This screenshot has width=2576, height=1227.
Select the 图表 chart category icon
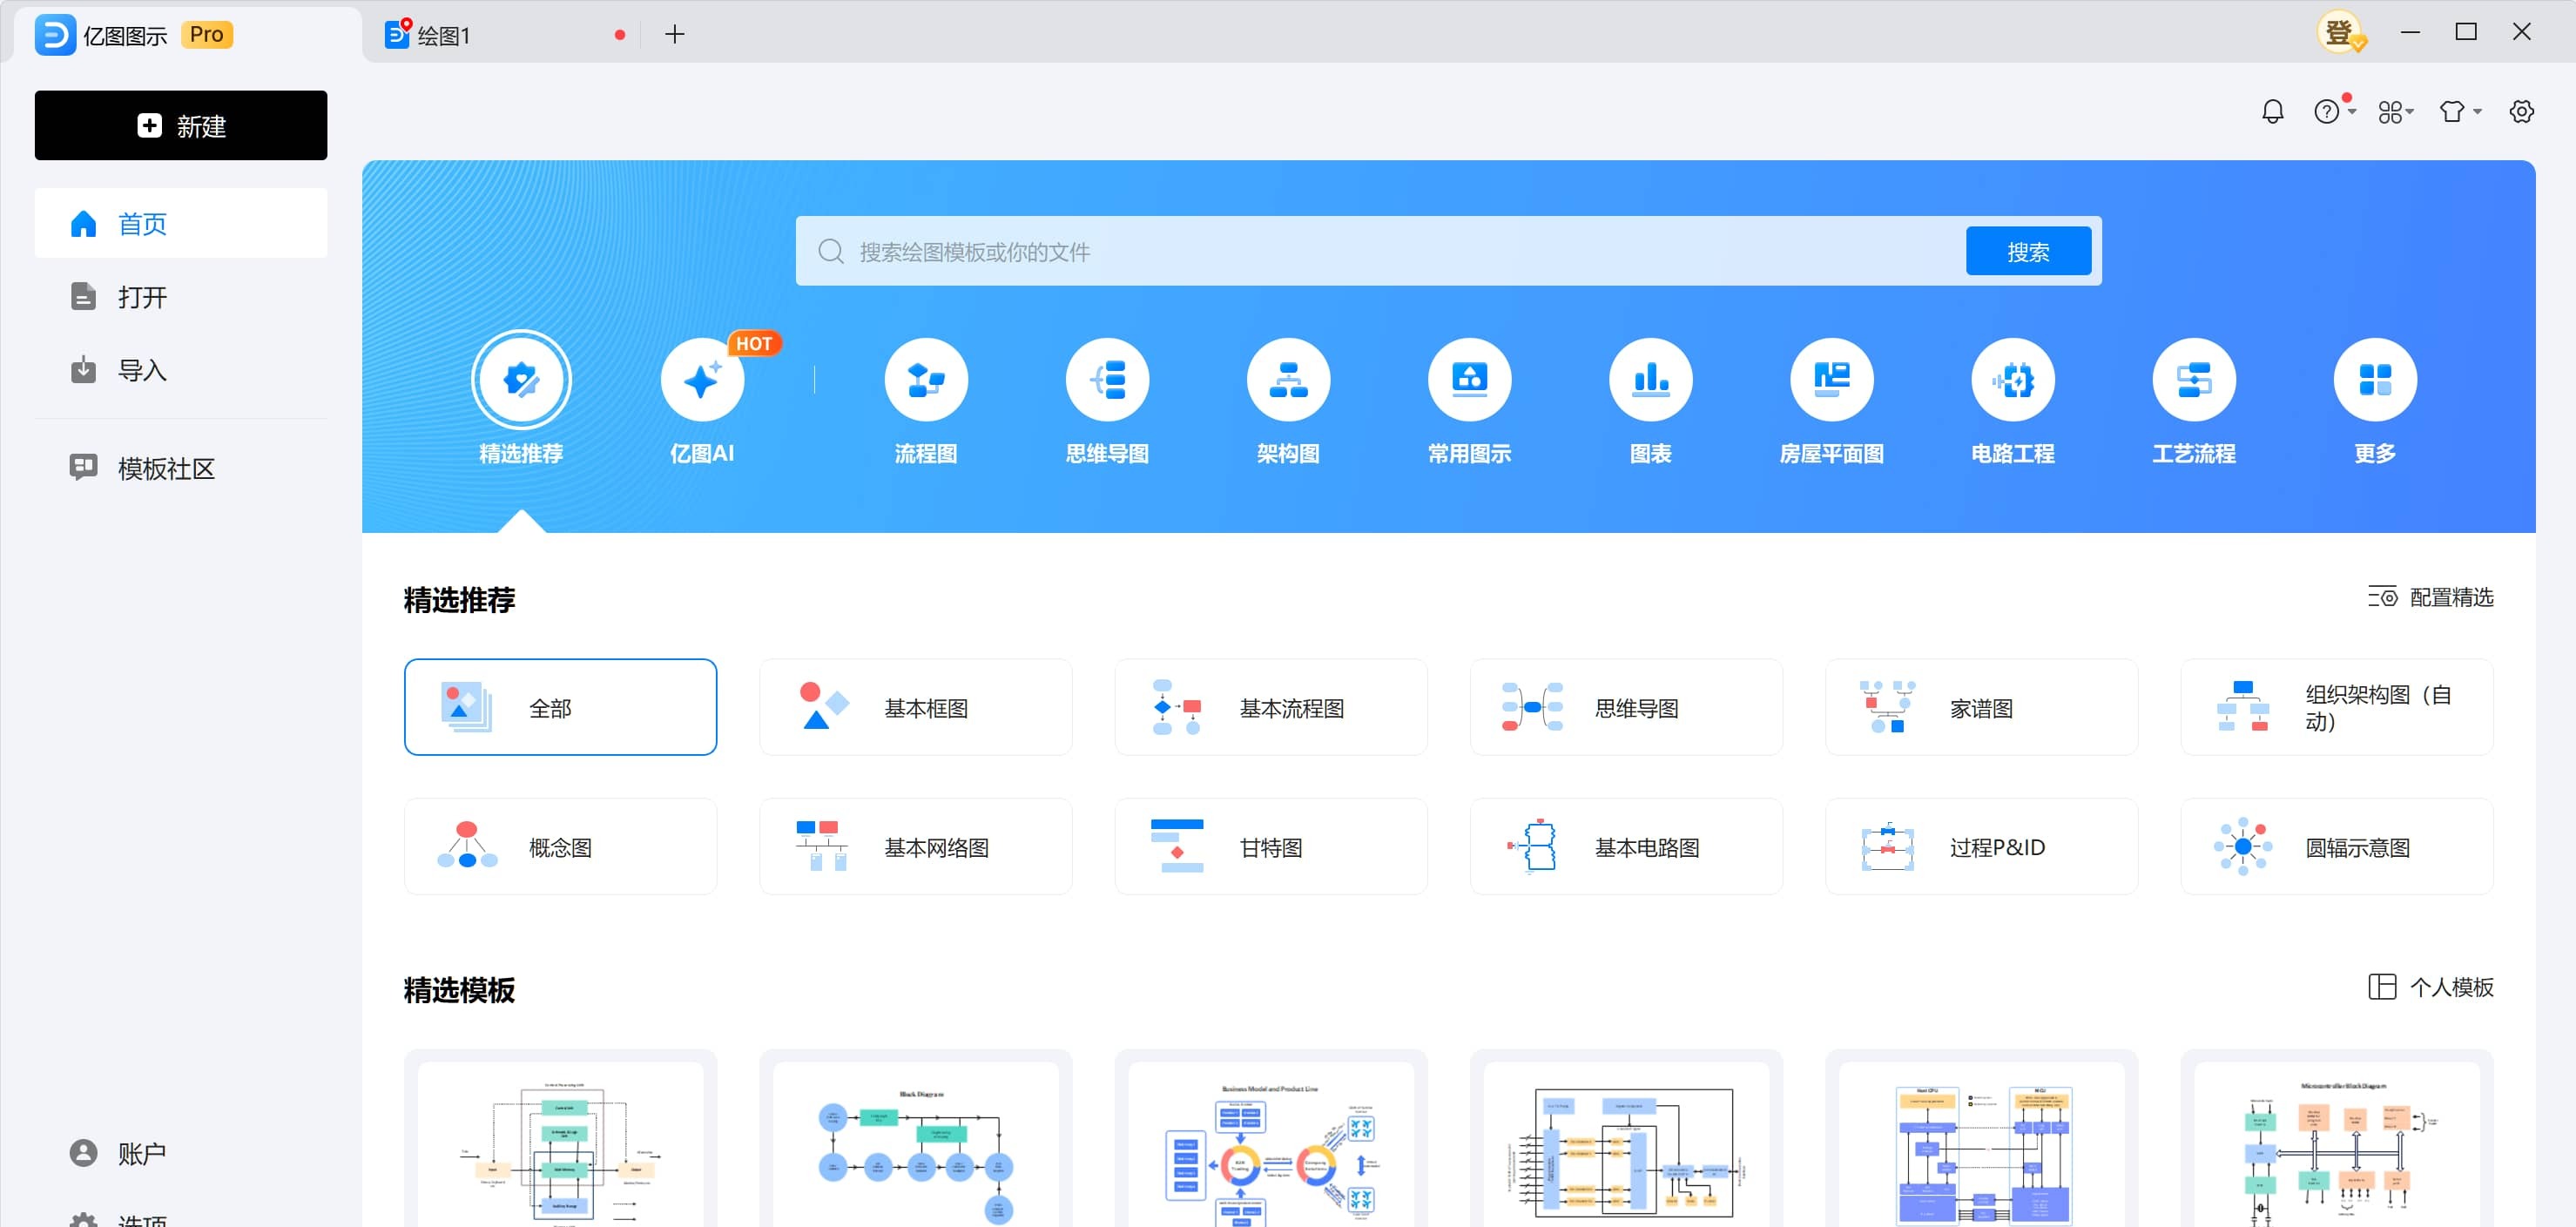(x=1650, y=380)
